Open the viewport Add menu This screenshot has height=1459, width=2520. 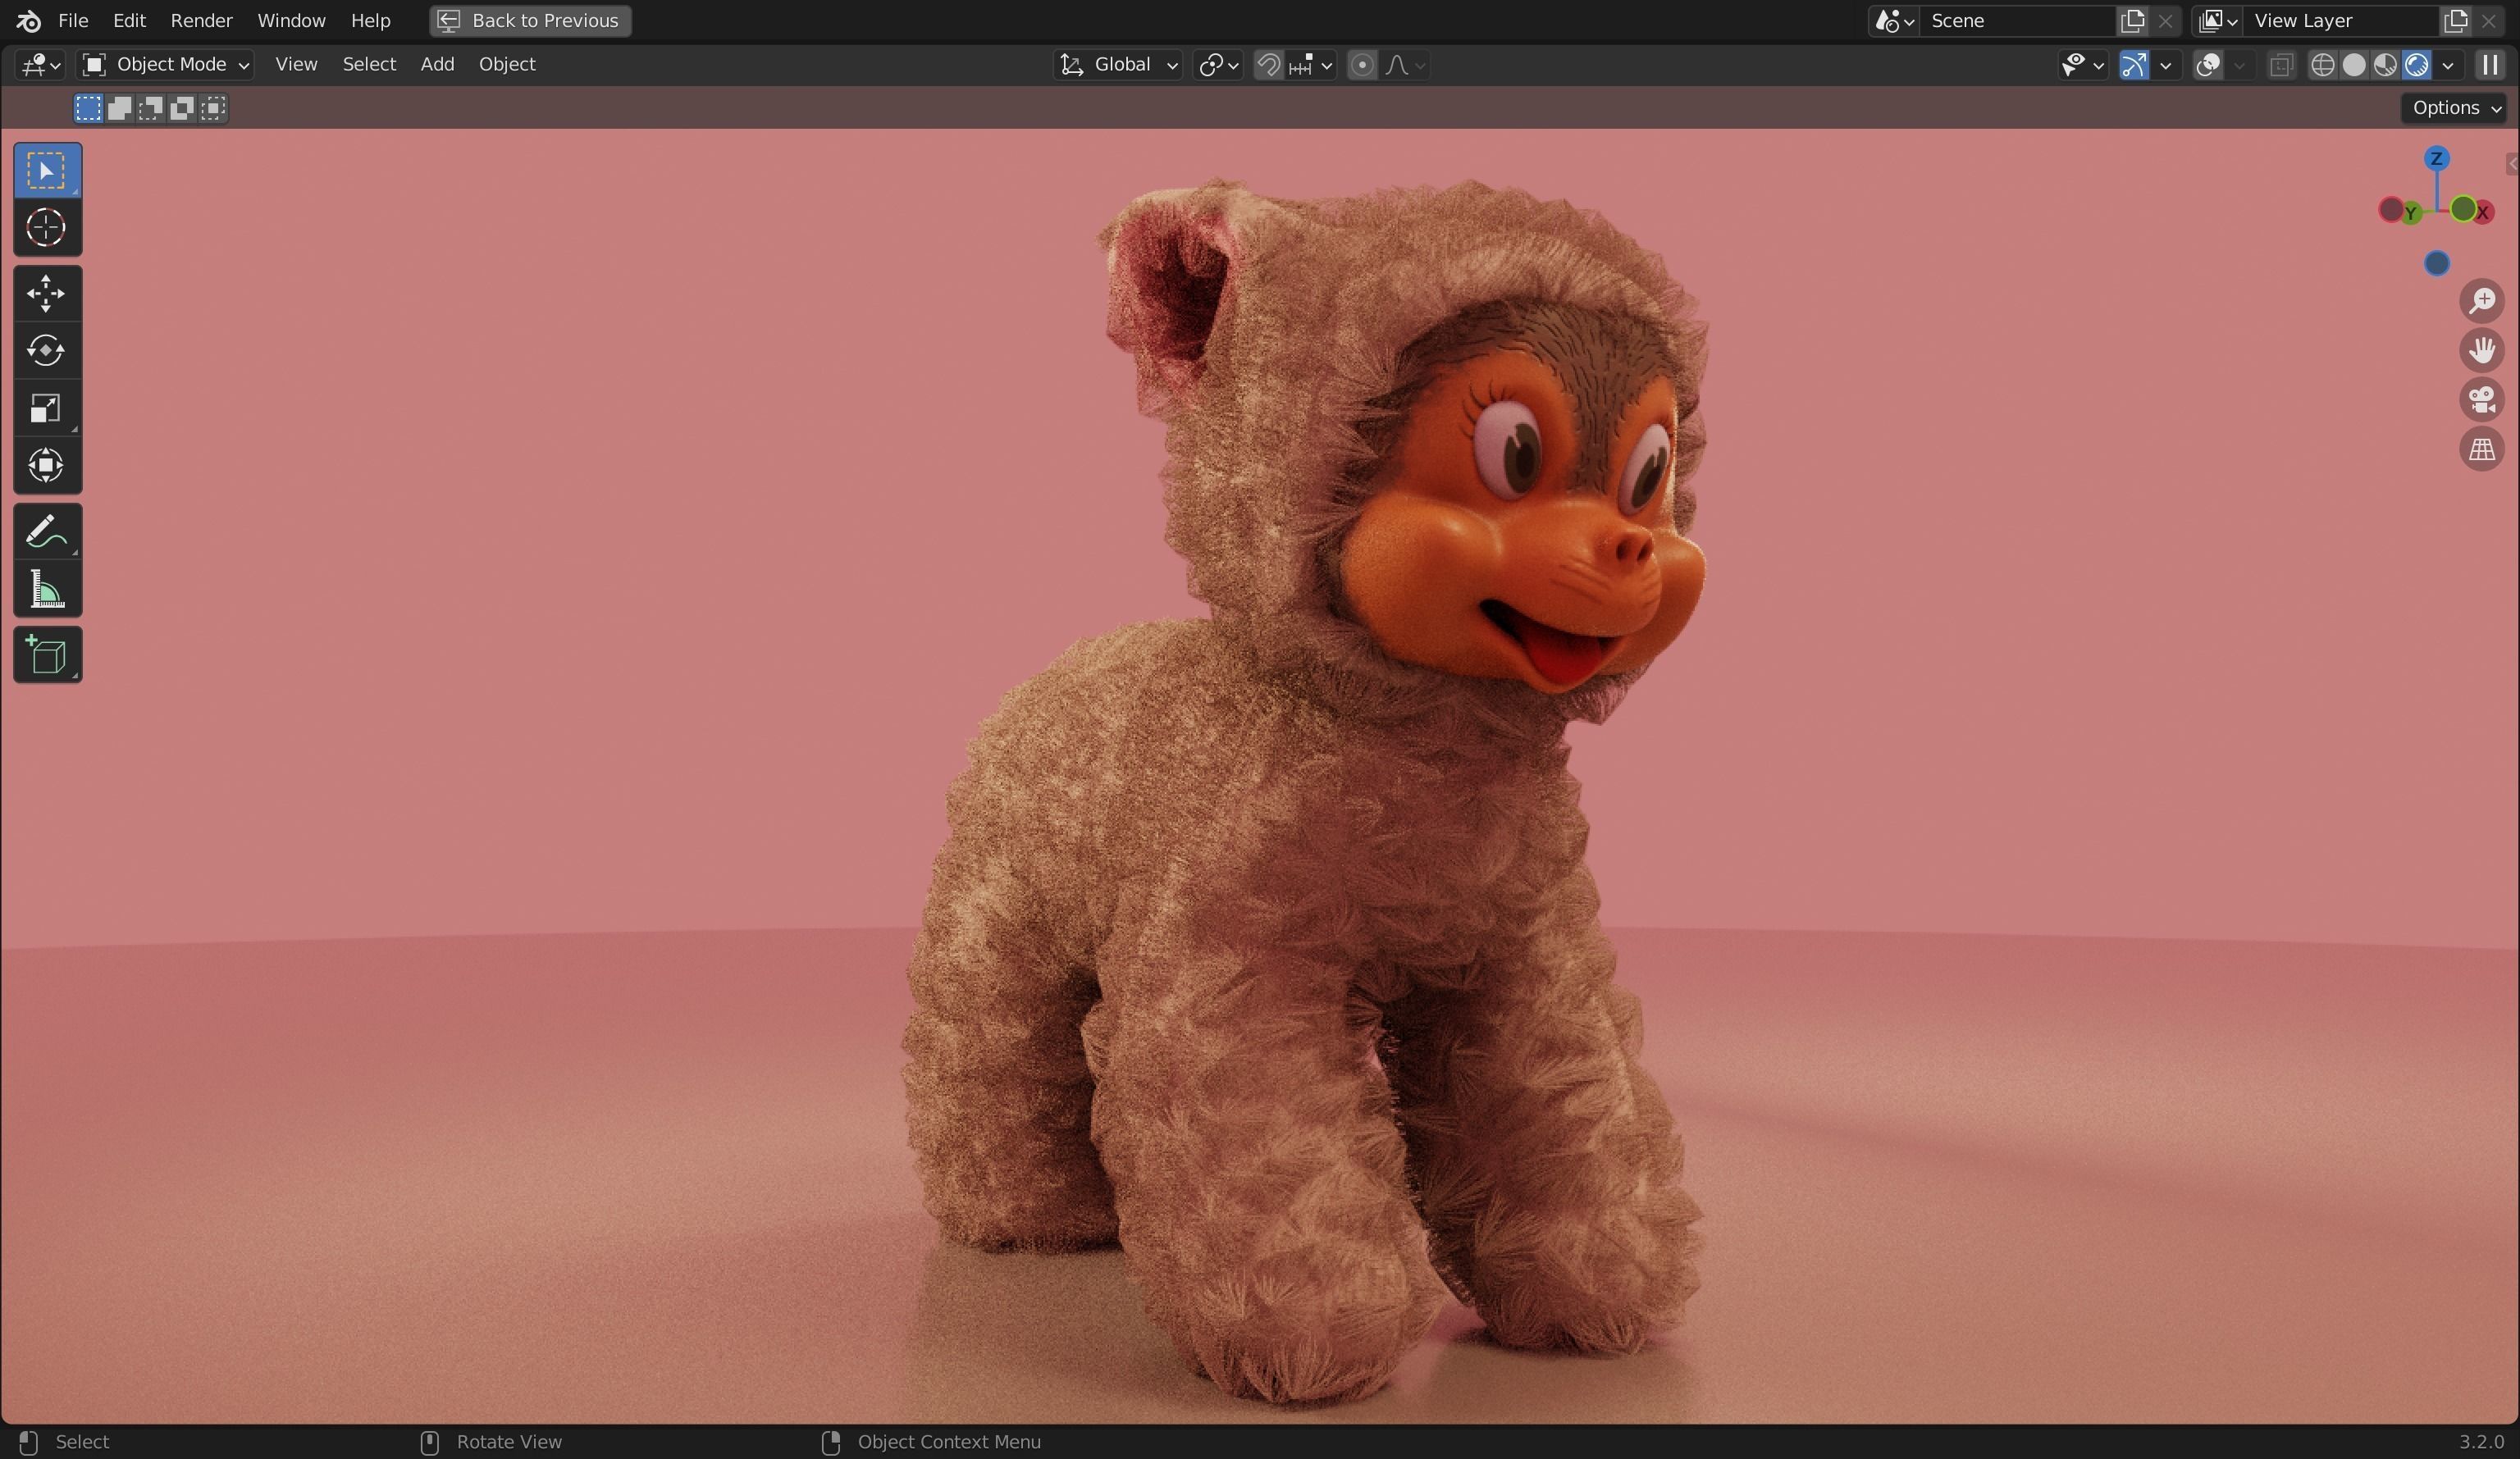pyautogui.click(x=437, y=65)
